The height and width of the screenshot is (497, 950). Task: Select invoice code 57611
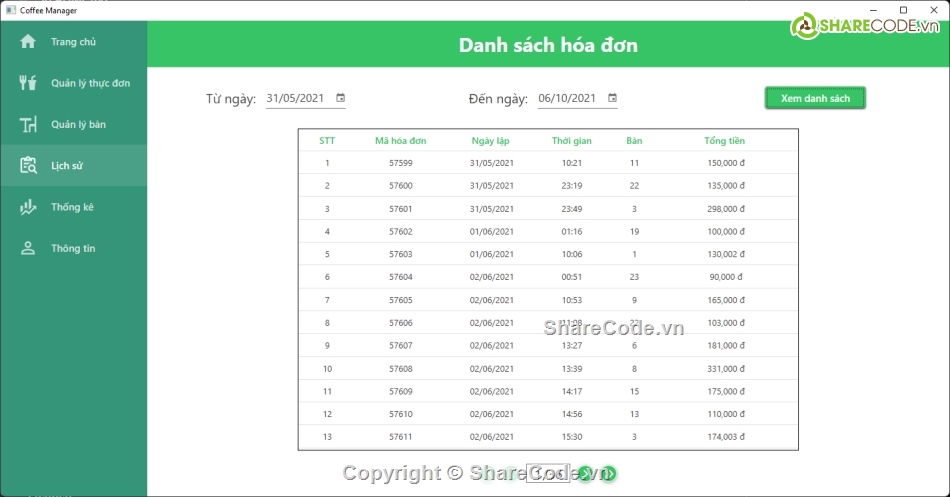[400, 436]
